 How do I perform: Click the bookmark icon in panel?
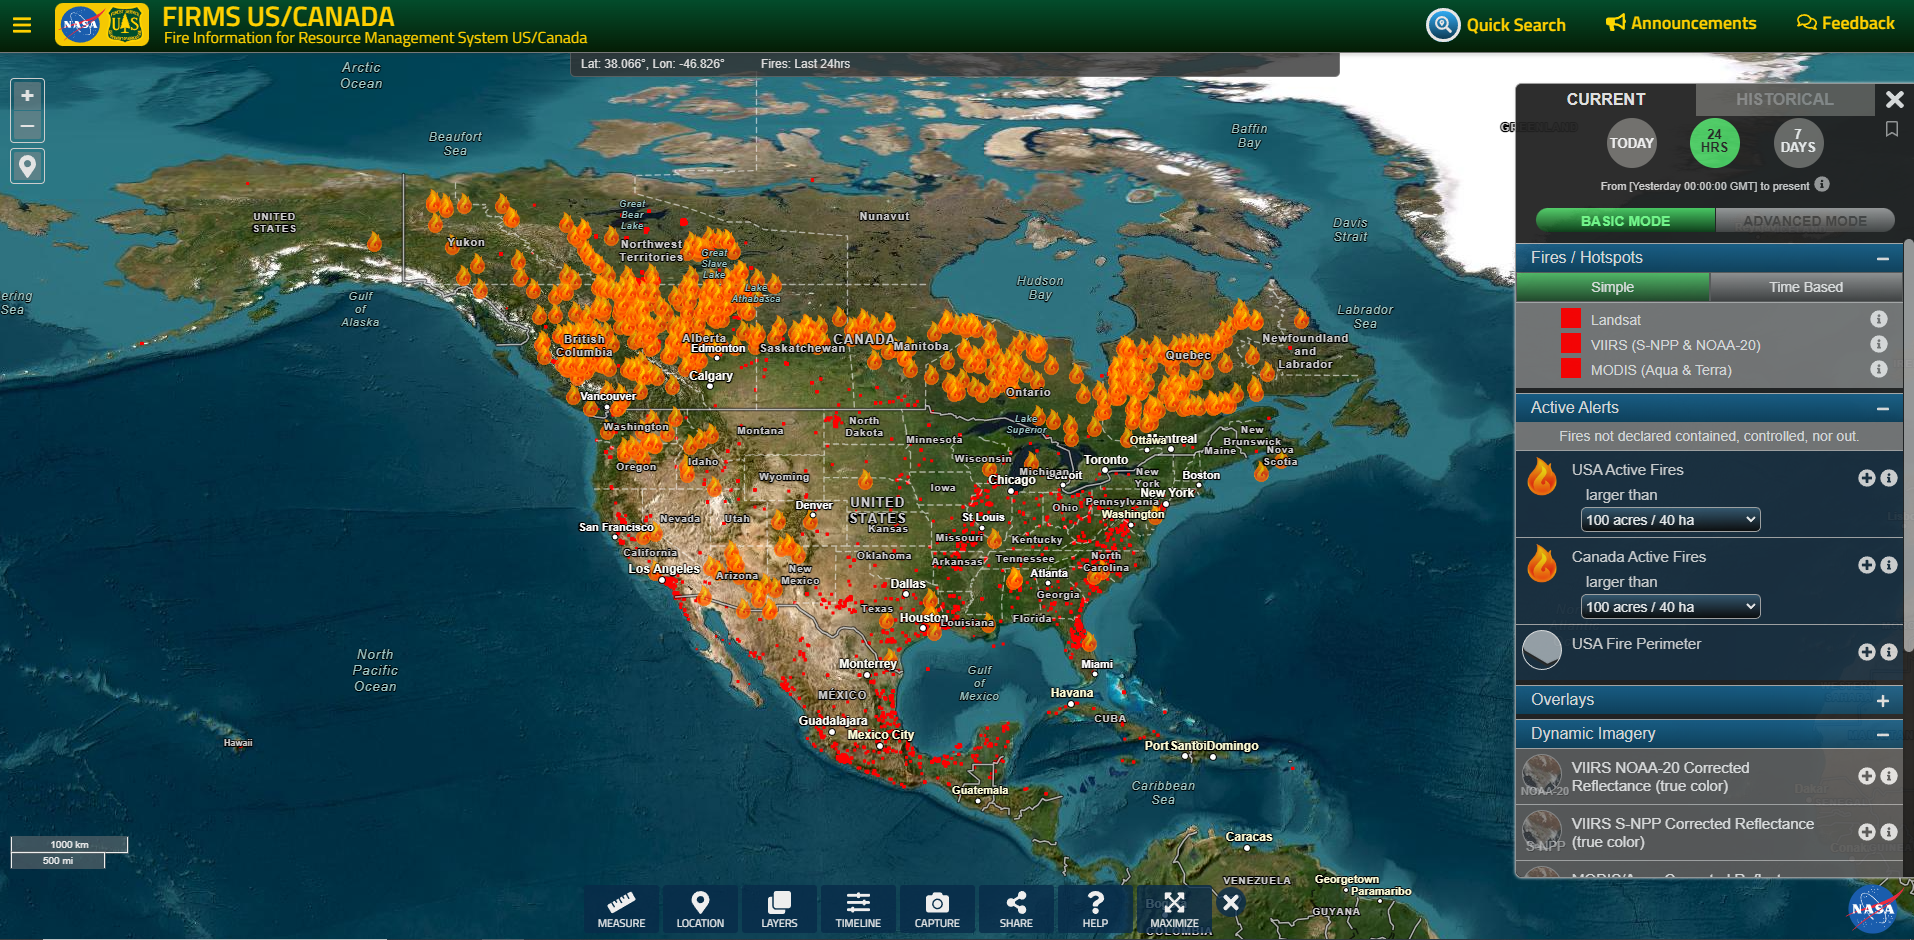pos(1892,129)
